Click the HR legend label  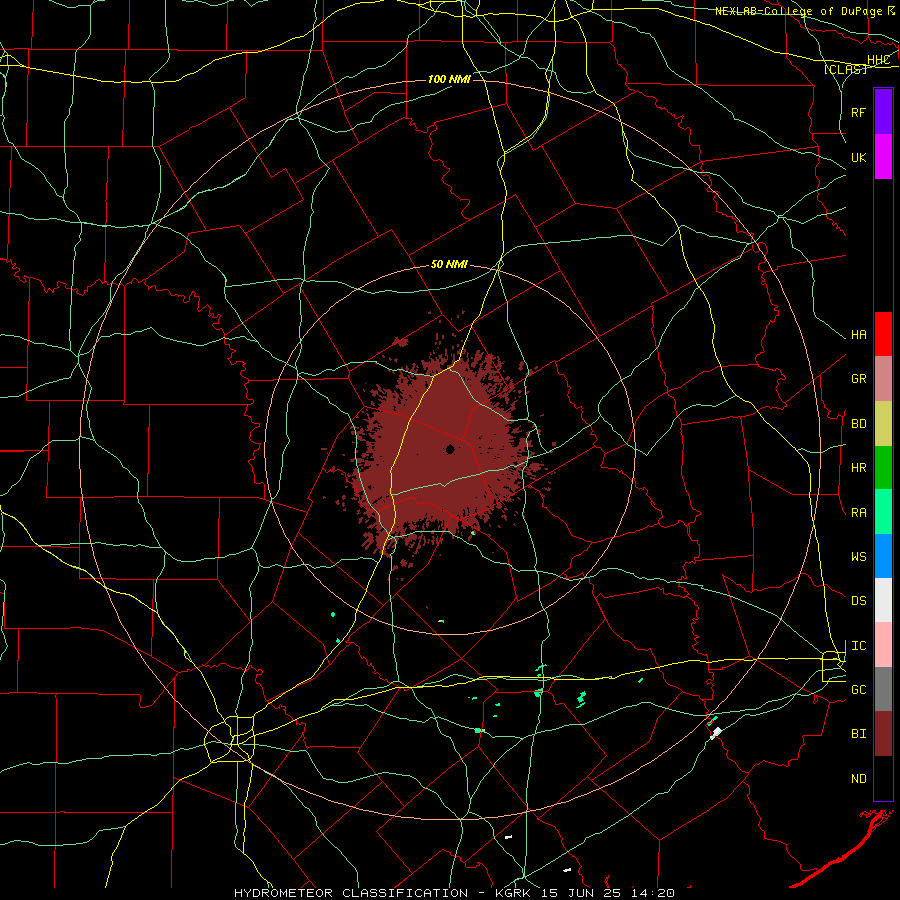[x=859, y=468]
